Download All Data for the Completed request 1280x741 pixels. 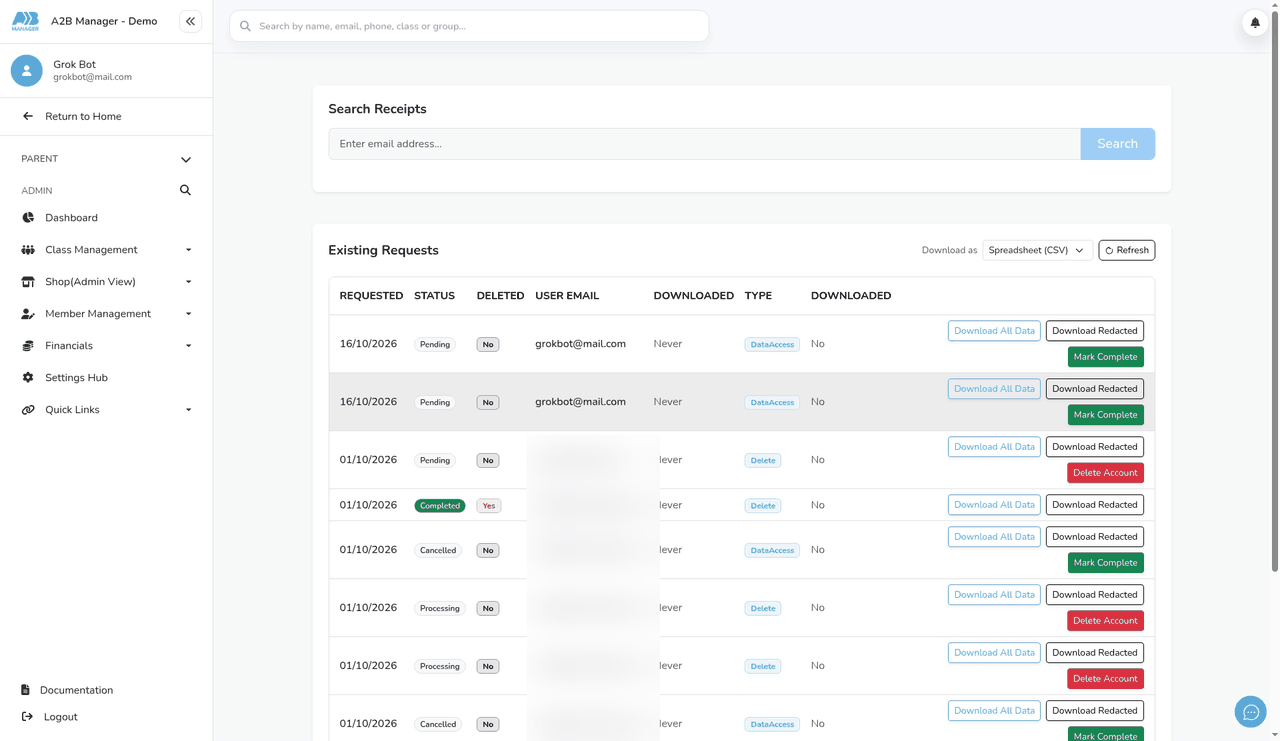(x=994, y=504)
